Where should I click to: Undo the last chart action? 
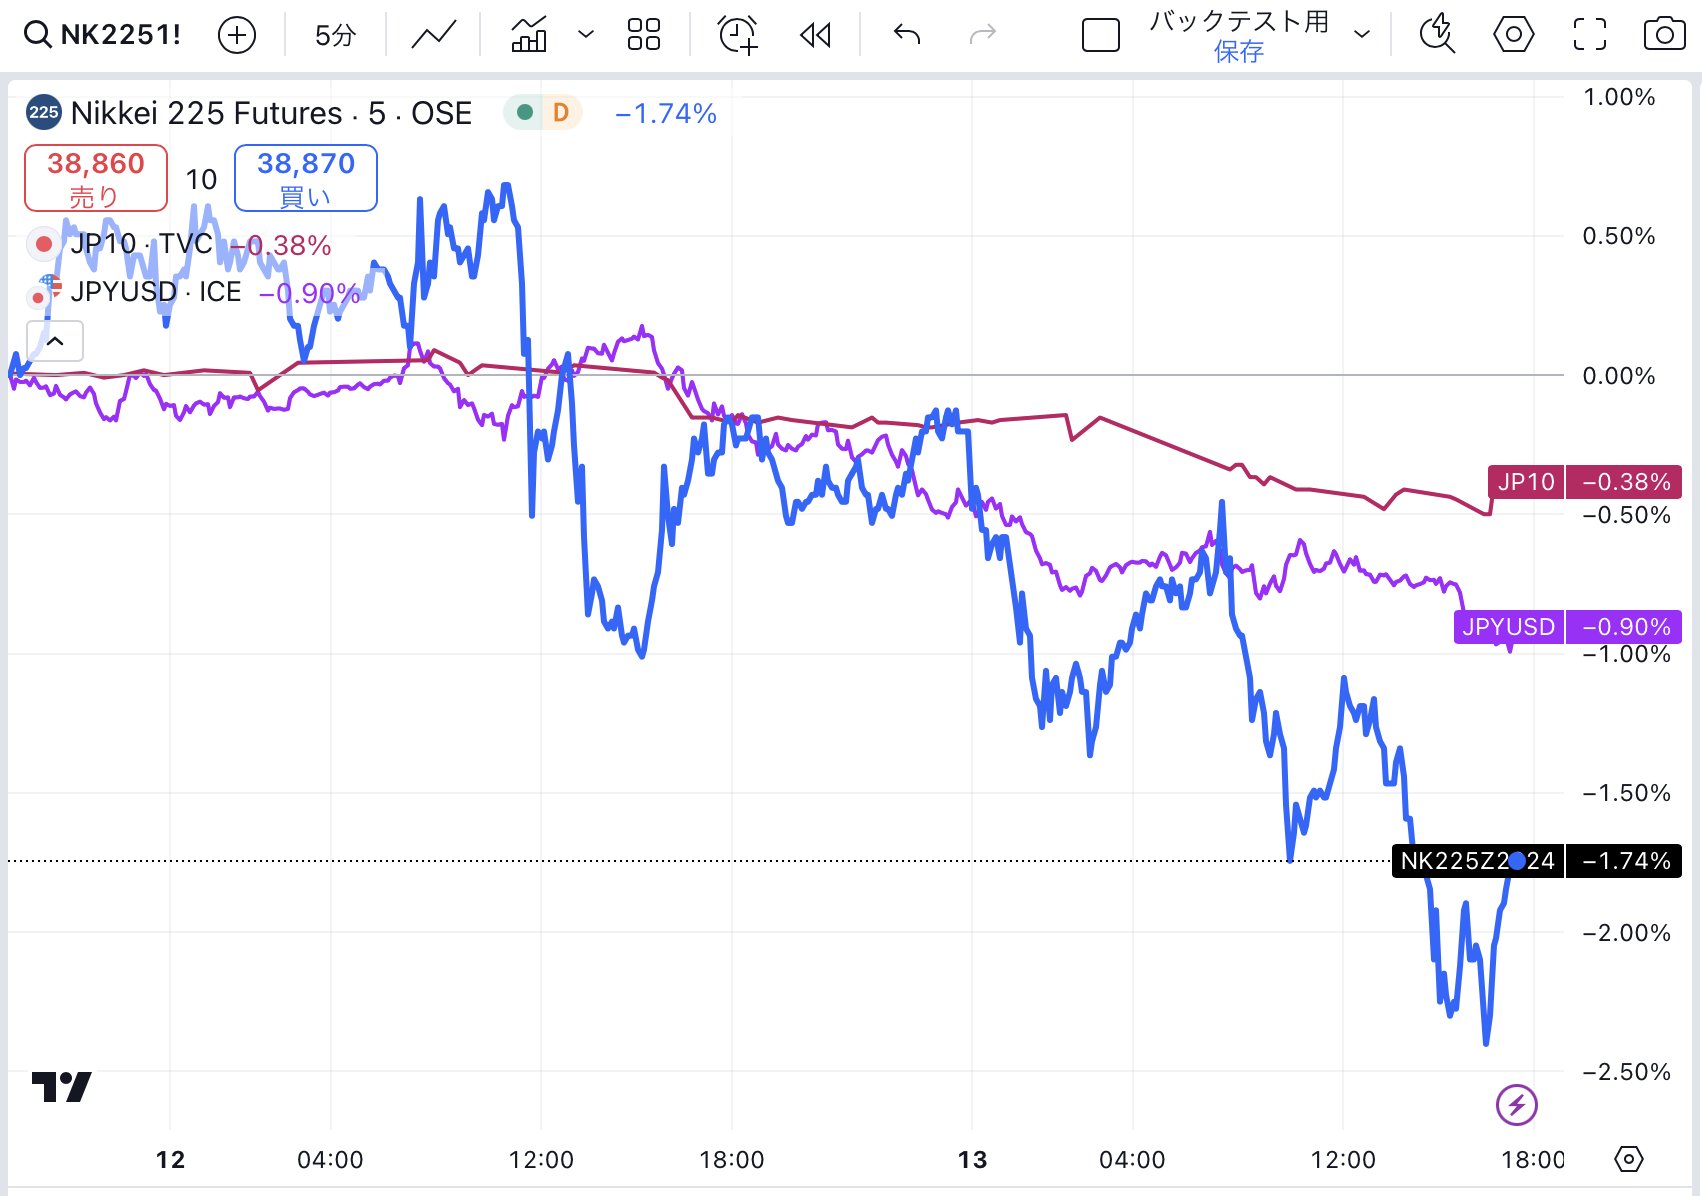[x=907, y=36]
